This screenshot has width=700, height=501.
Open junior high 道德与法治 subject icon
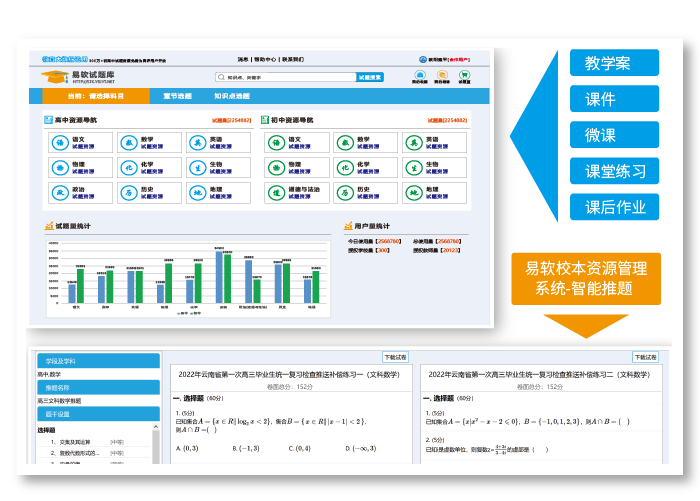[276, 191]
